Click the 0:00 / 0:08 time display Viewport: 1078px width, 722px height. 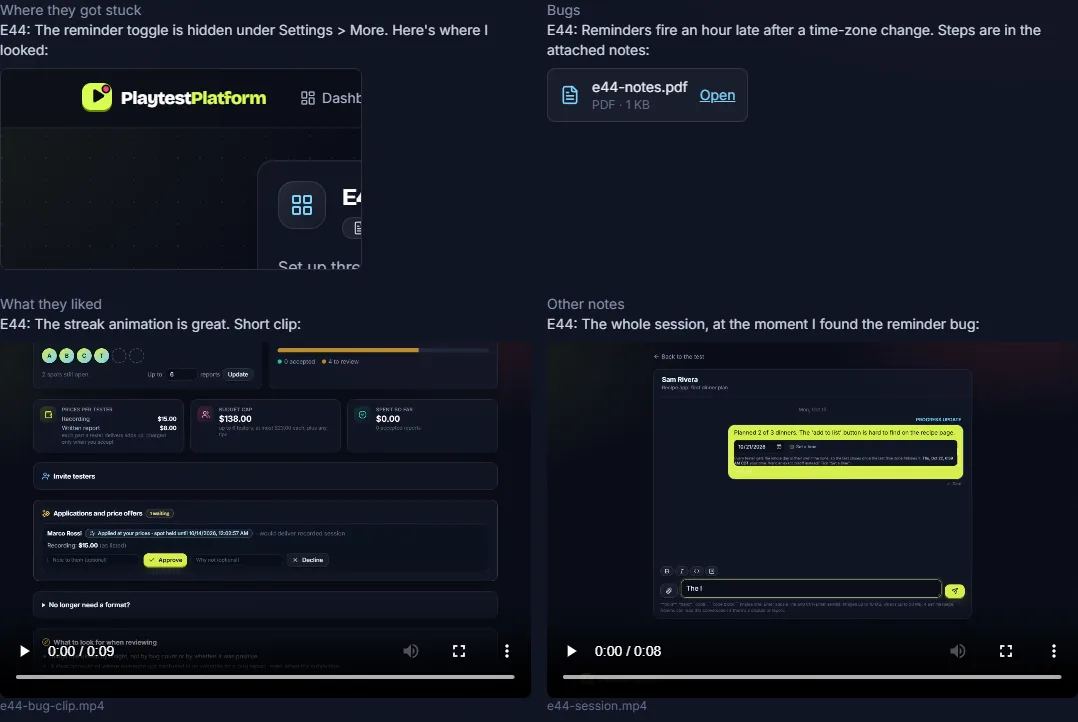tap(628, 651)
